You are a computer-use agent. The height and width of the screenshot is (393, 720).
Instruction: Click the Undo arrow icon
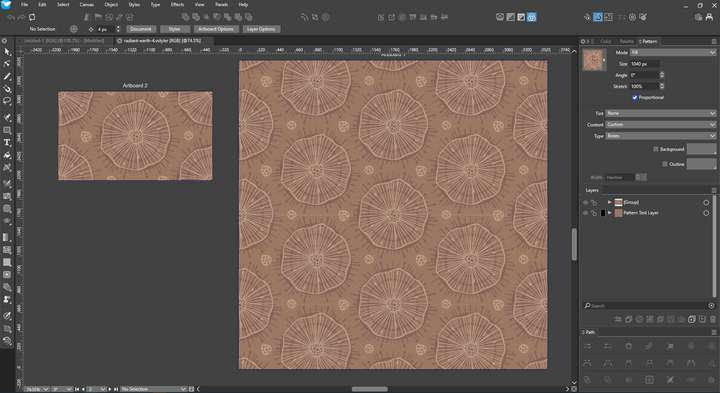coord(11,17)
